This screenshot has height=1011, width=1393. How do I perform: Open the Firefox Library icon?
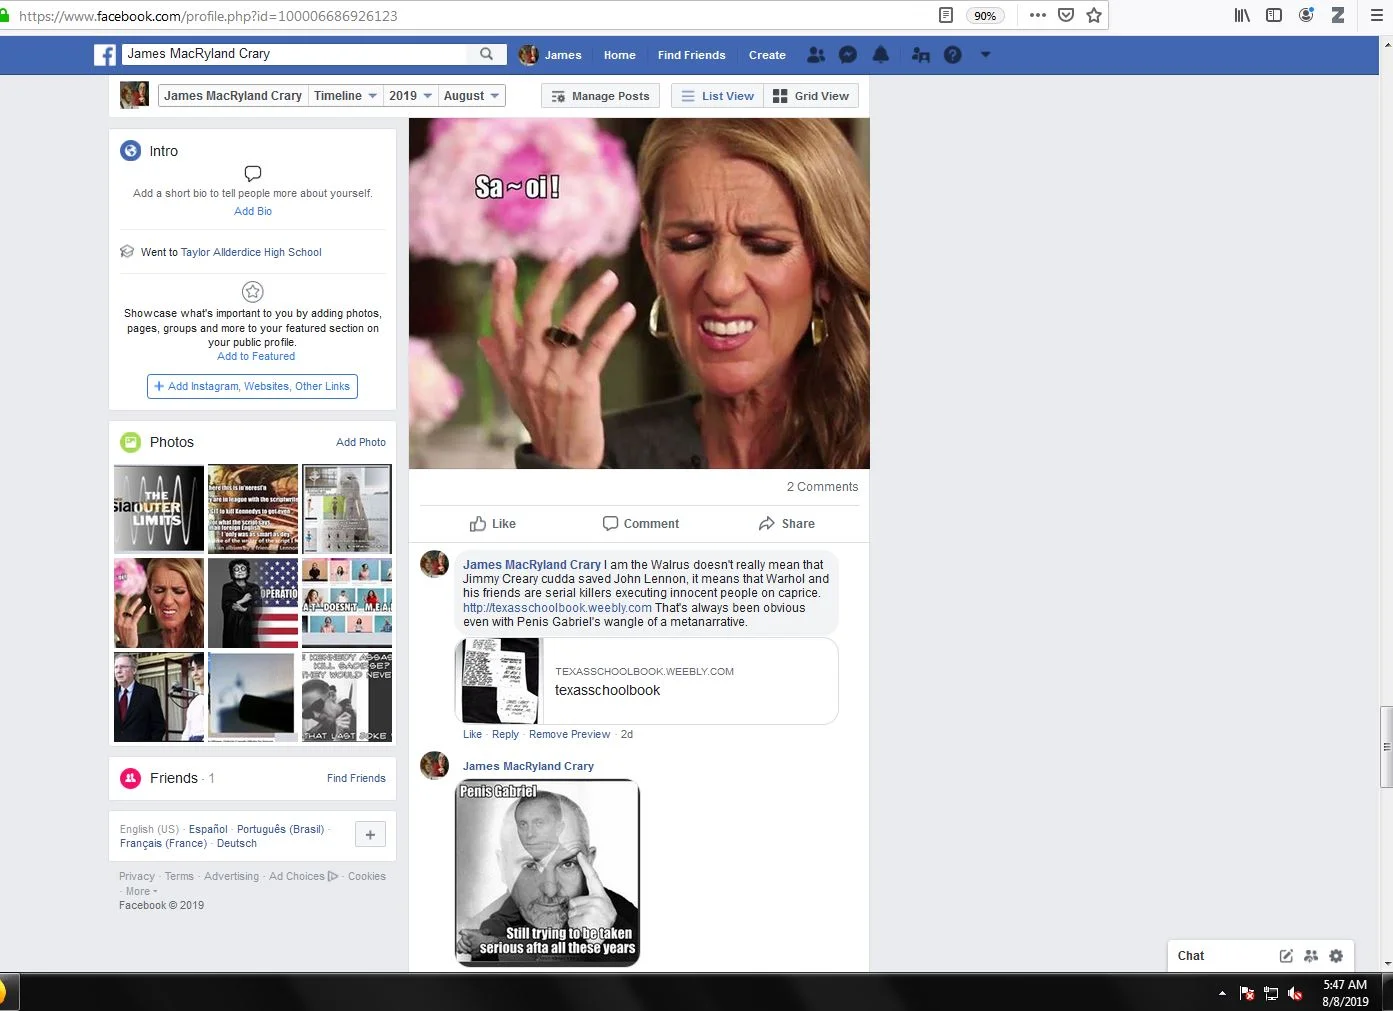click(x=1242, y=15)
